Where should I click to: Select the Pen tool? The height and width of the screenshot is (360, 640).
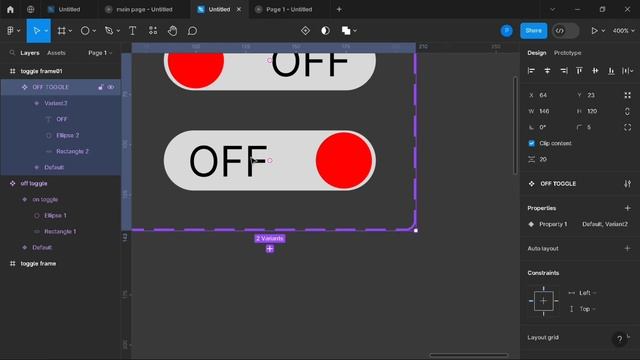point(109,31)
